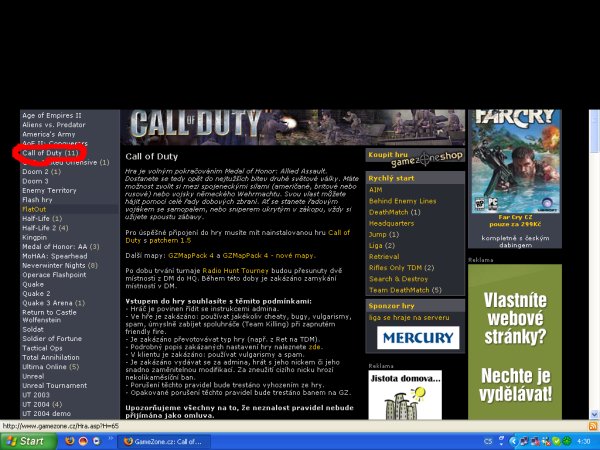Open Medal of Honor: AA (3)
This screenshot has height=450, width=600.
(60, 247)
